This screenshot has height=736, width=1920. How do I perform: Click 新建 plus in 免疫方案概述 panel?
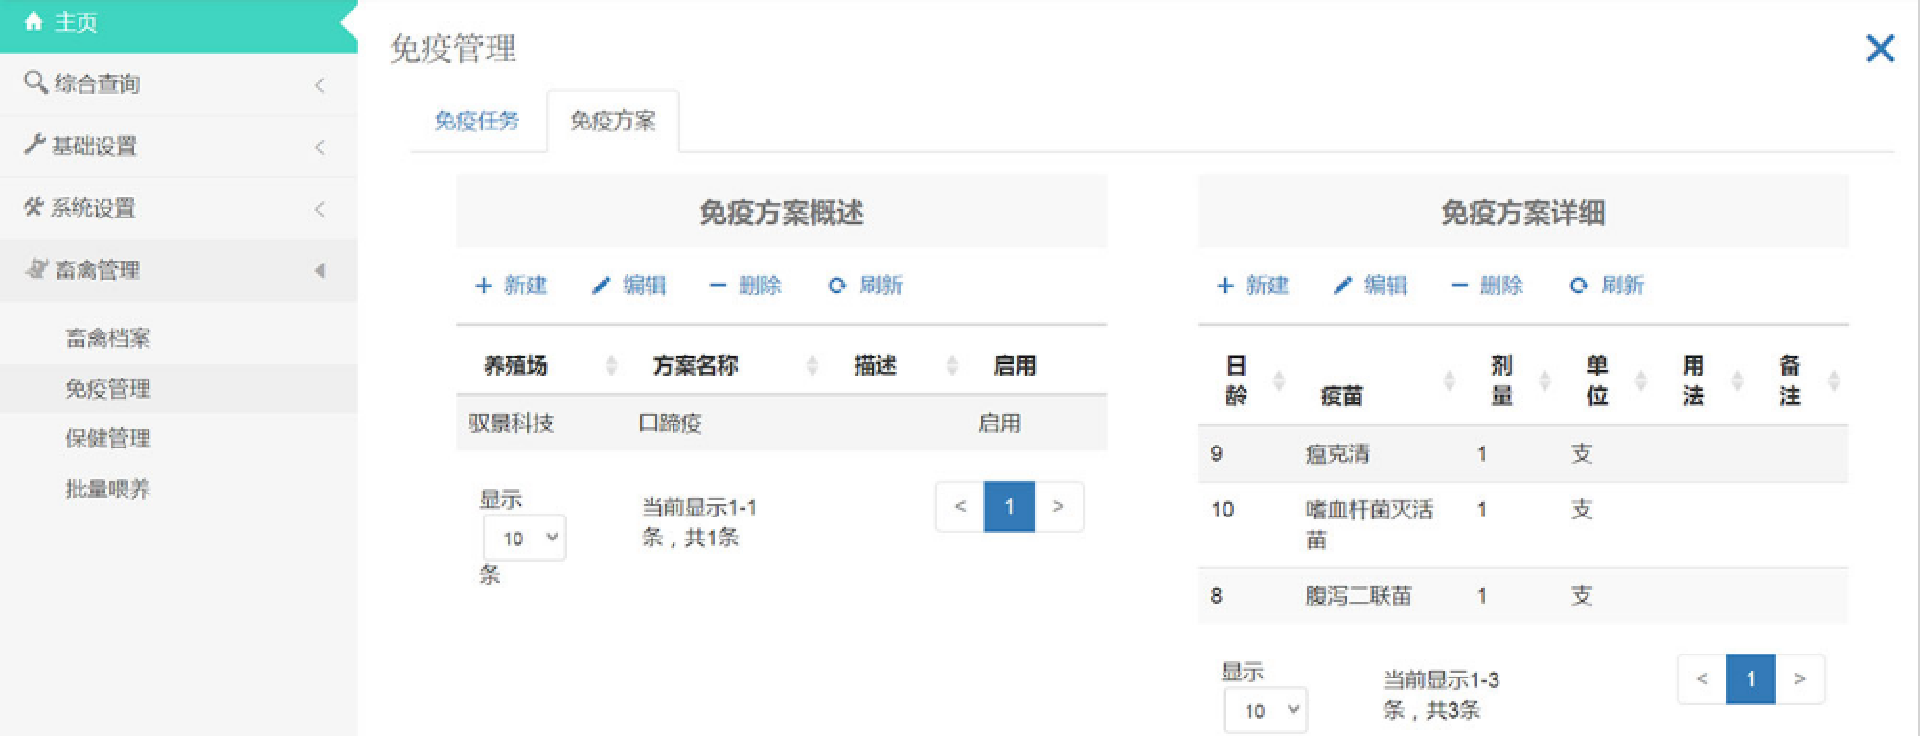[x=484, y=286]
